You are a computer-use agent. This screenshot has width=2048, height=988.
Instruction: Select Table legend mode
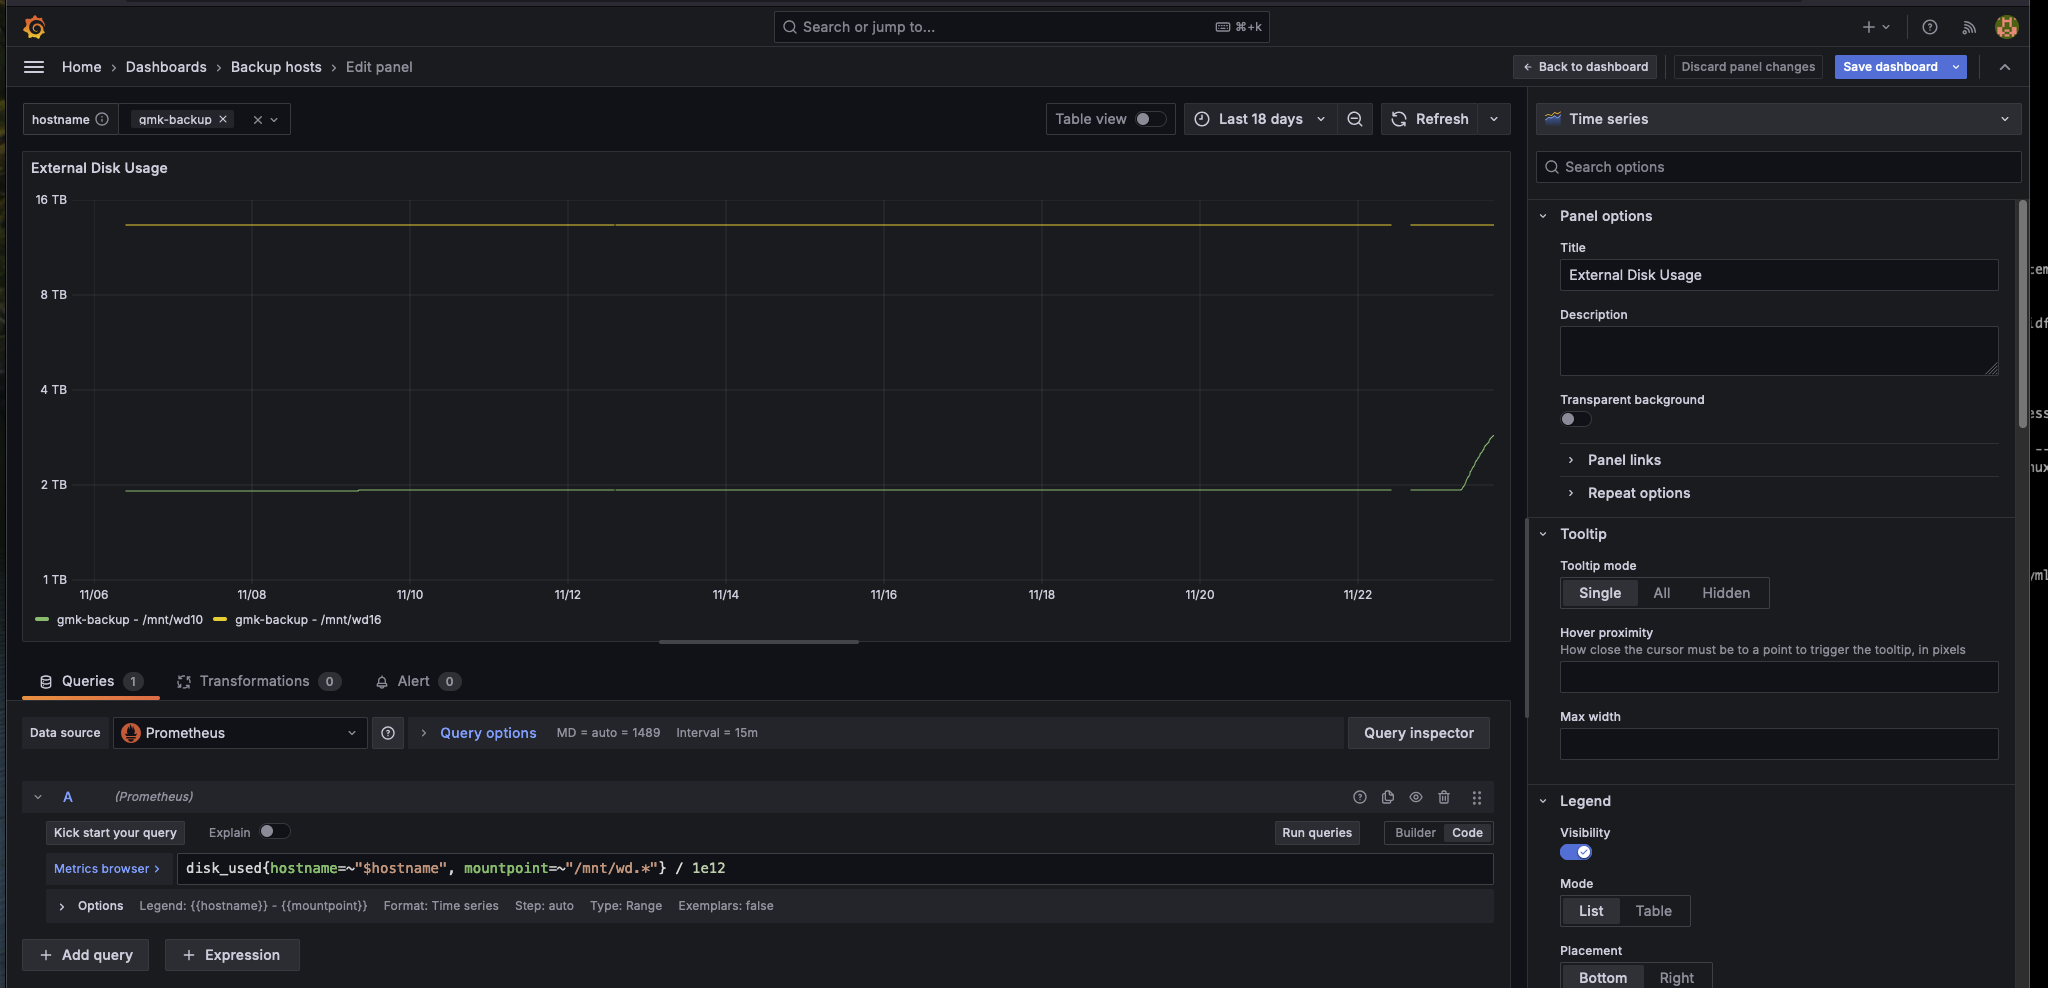1652,911
